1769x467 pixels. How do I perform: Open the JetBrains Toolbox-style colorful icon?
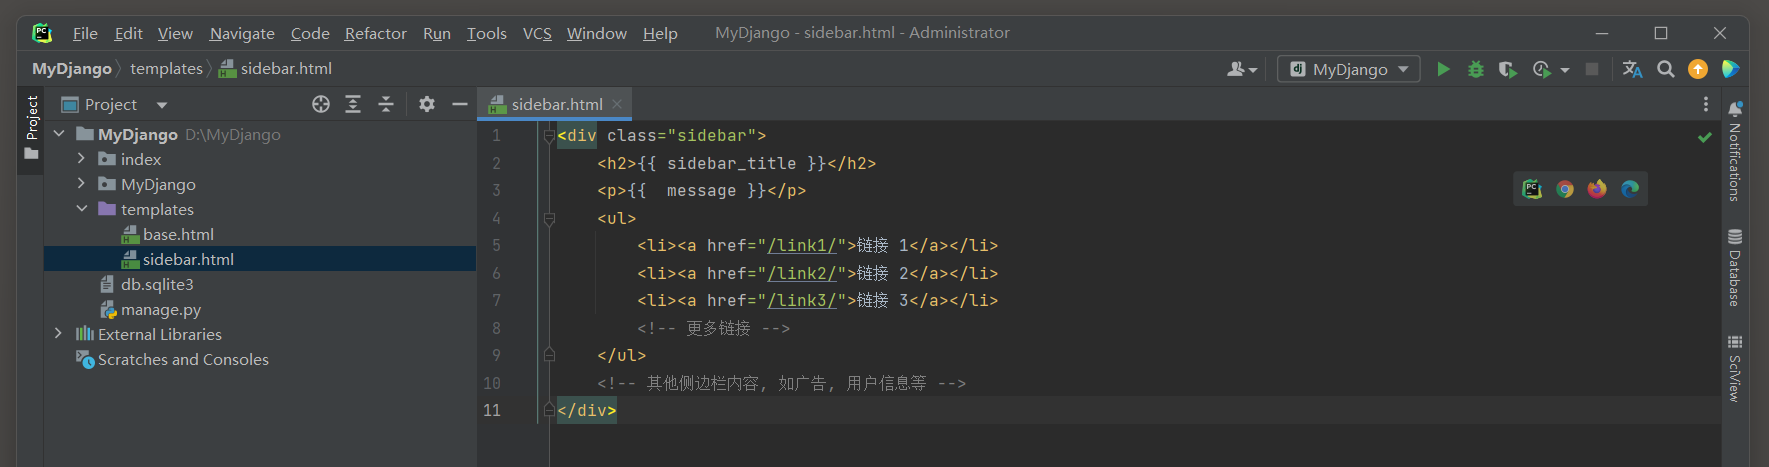click(x=1731, y=69)
